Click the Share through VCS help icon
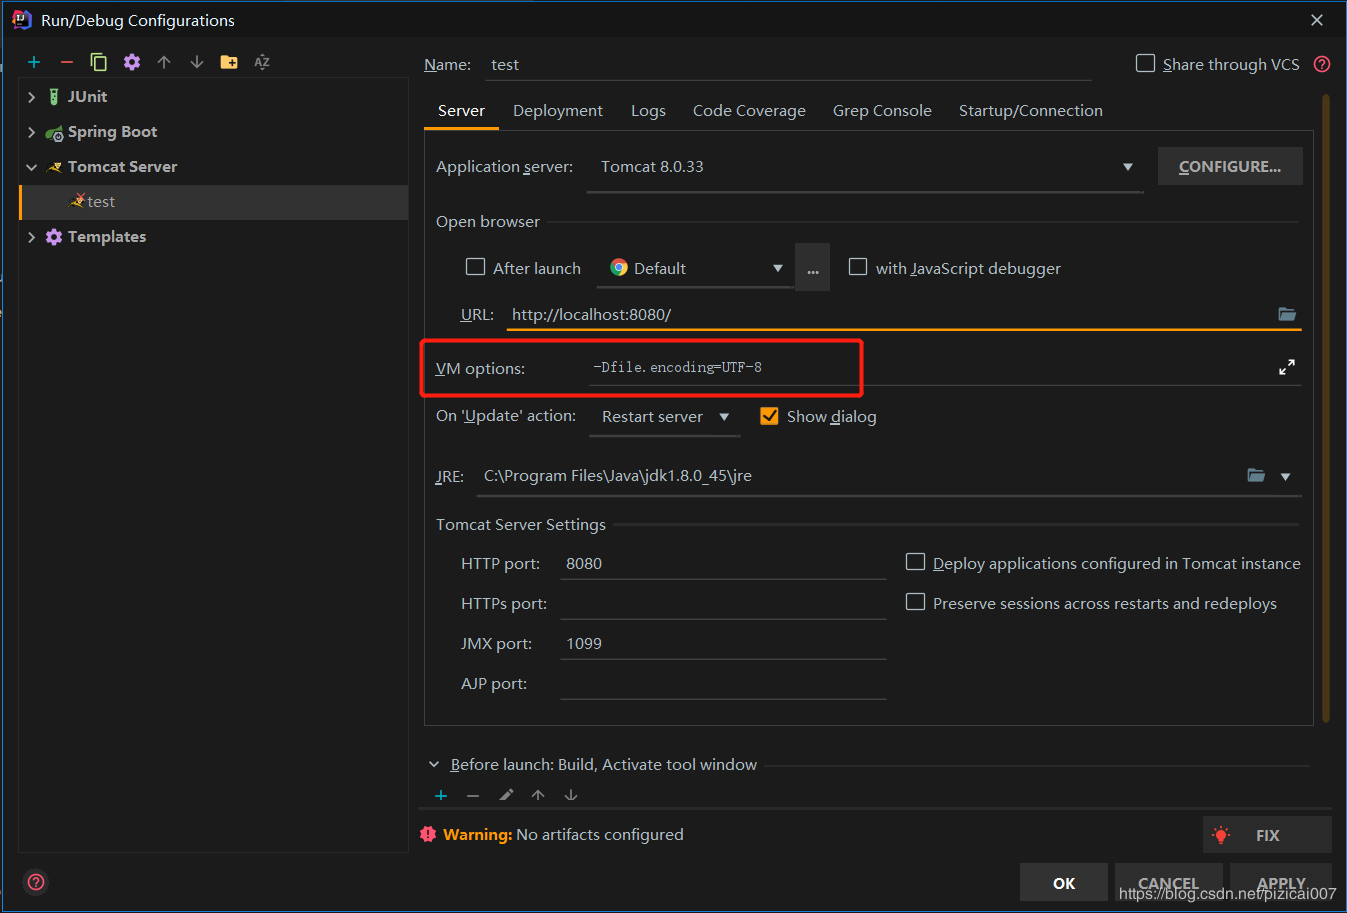This screenshot has height=913, width=1347. (x=1322, y=64)
